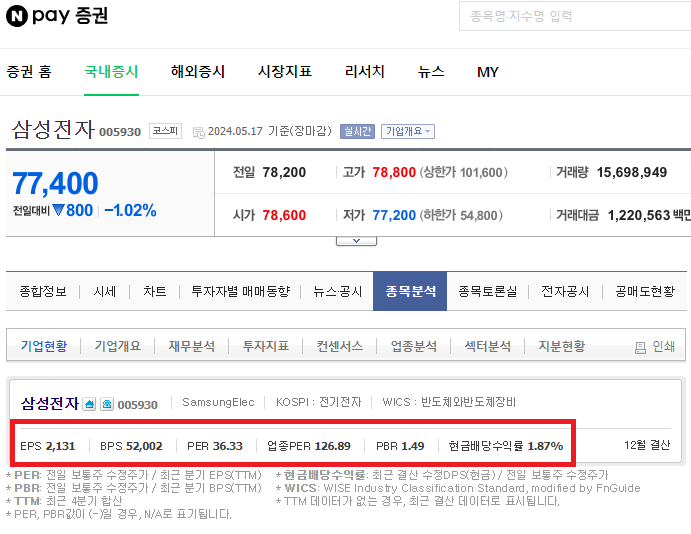Viewport: 691px width, 534px height.
Task: Click the 전일 78,200 value
Action: pyautogui.click(x=284, y=172)
